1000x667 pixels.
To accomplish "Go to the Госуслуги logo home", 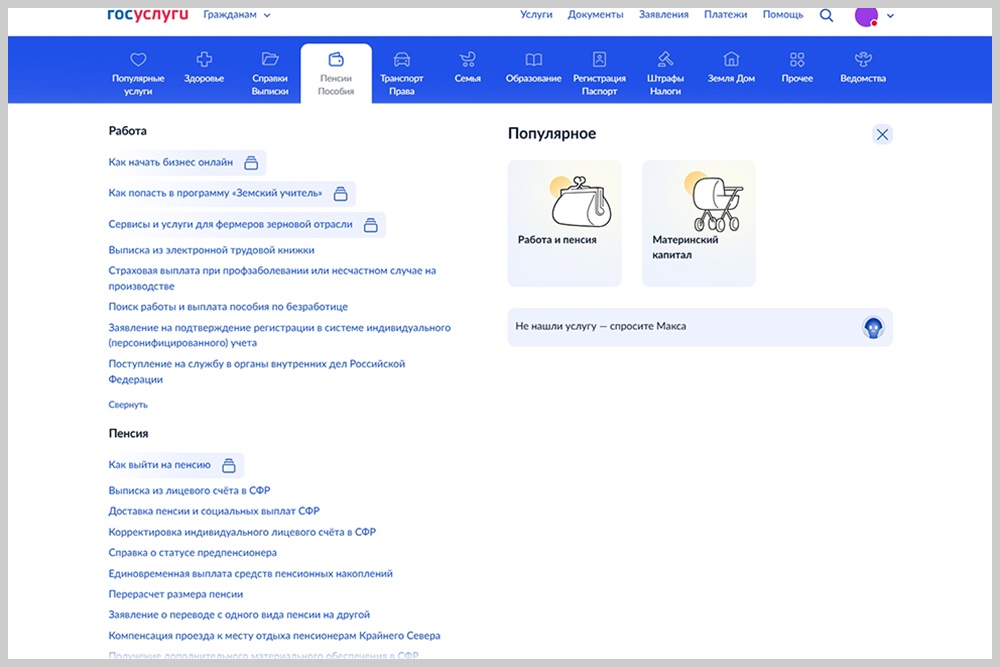I will (147, 14).
